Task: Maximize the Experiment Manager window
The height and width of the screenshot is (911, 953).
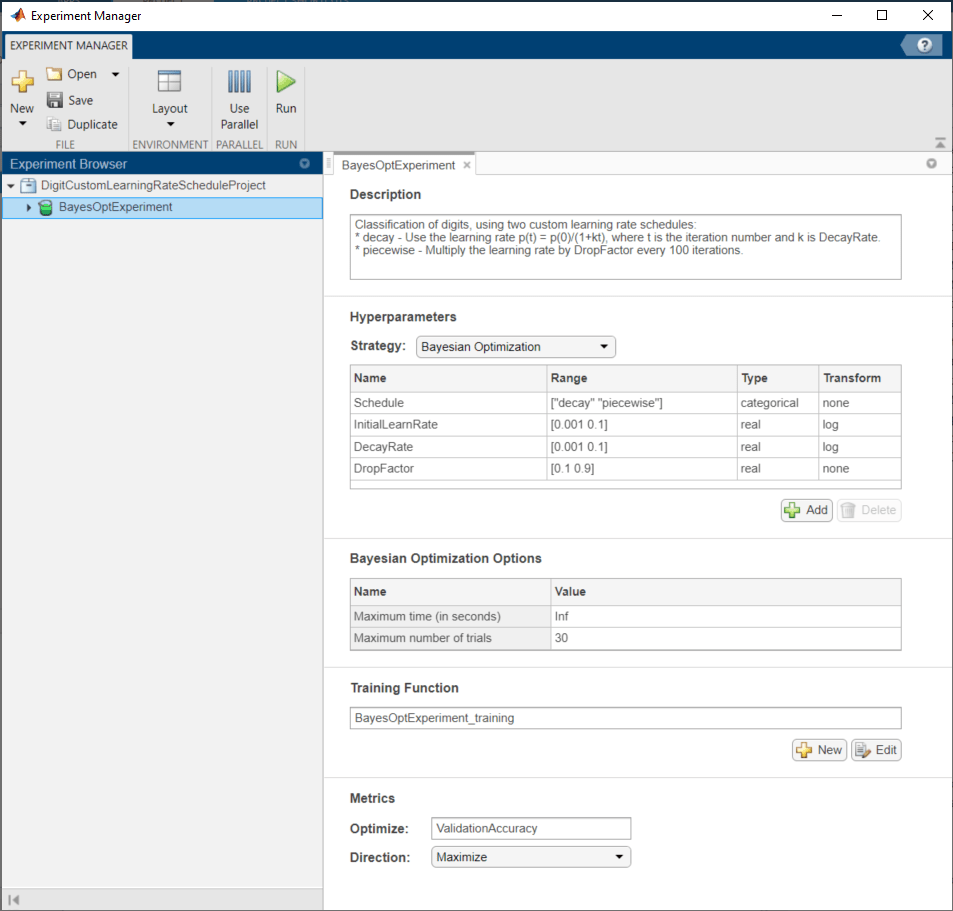Action: point(882,15)
